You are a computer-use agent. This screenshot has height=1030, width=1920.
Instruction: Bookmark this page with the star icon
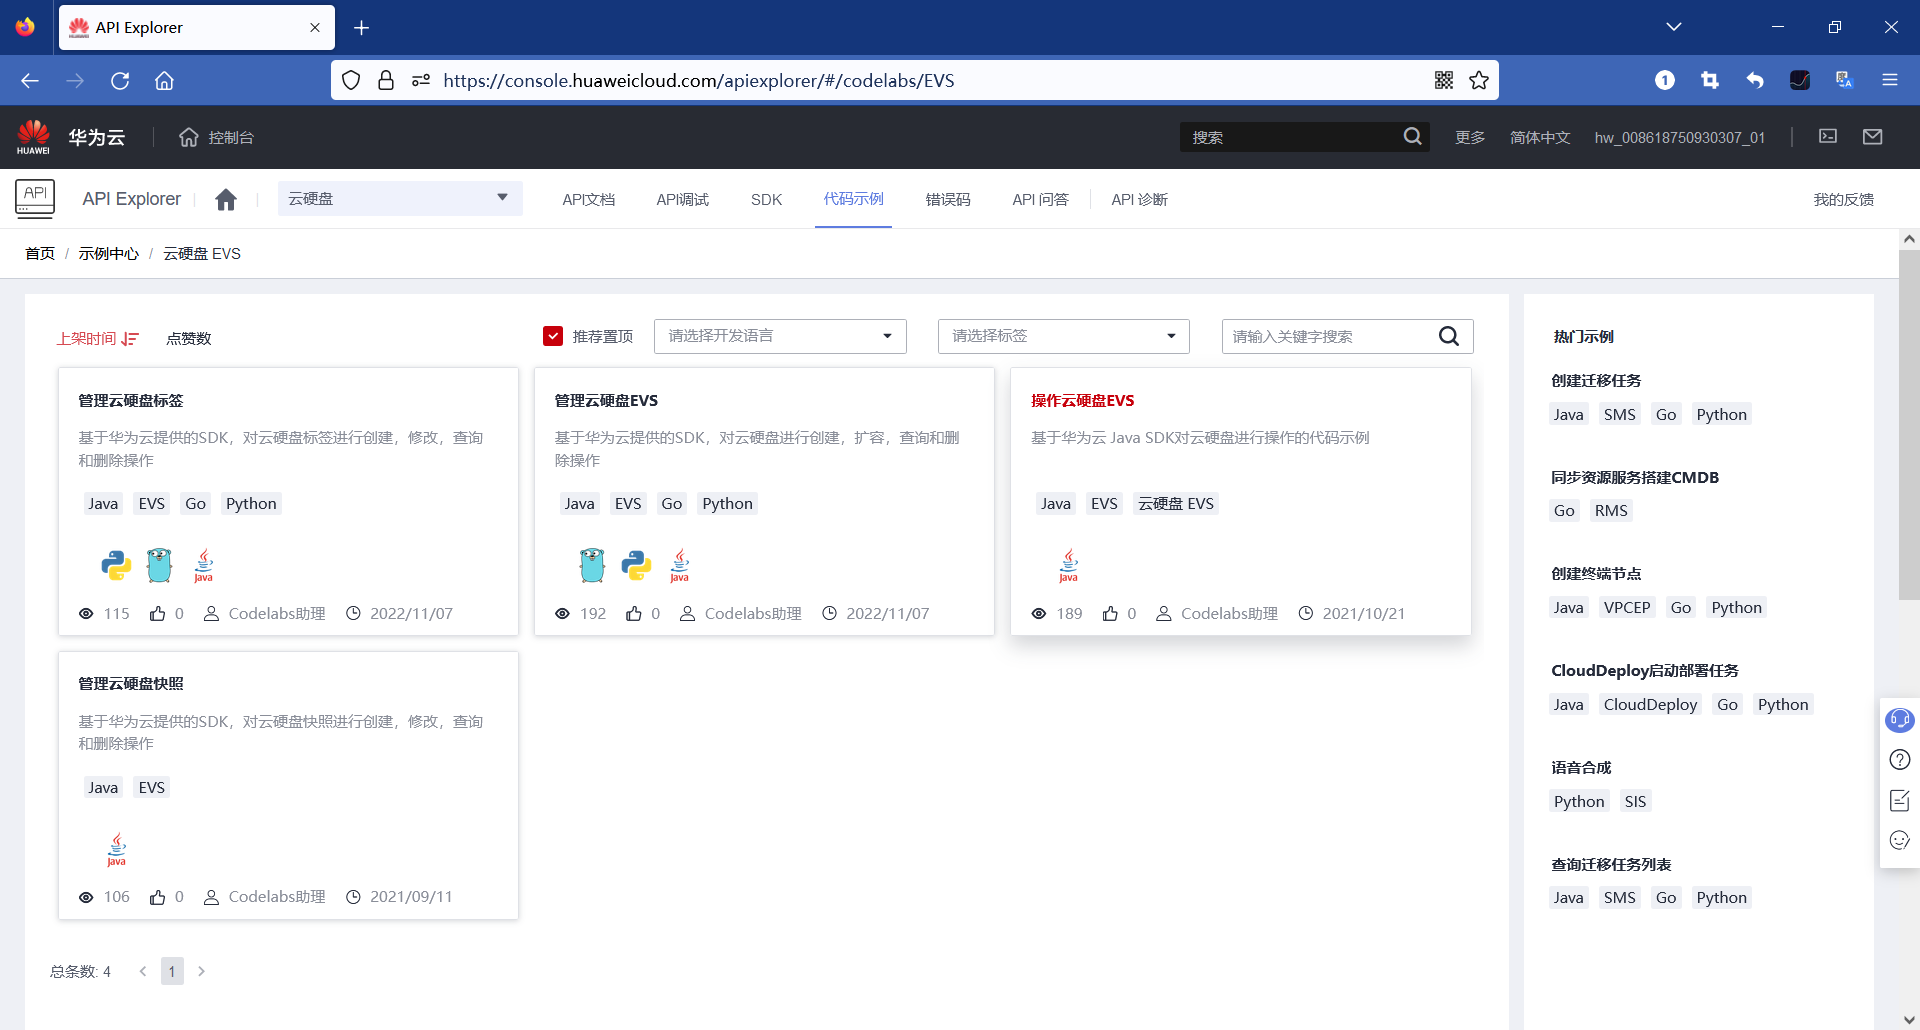pyautogui.click(x=1479, y=80)
